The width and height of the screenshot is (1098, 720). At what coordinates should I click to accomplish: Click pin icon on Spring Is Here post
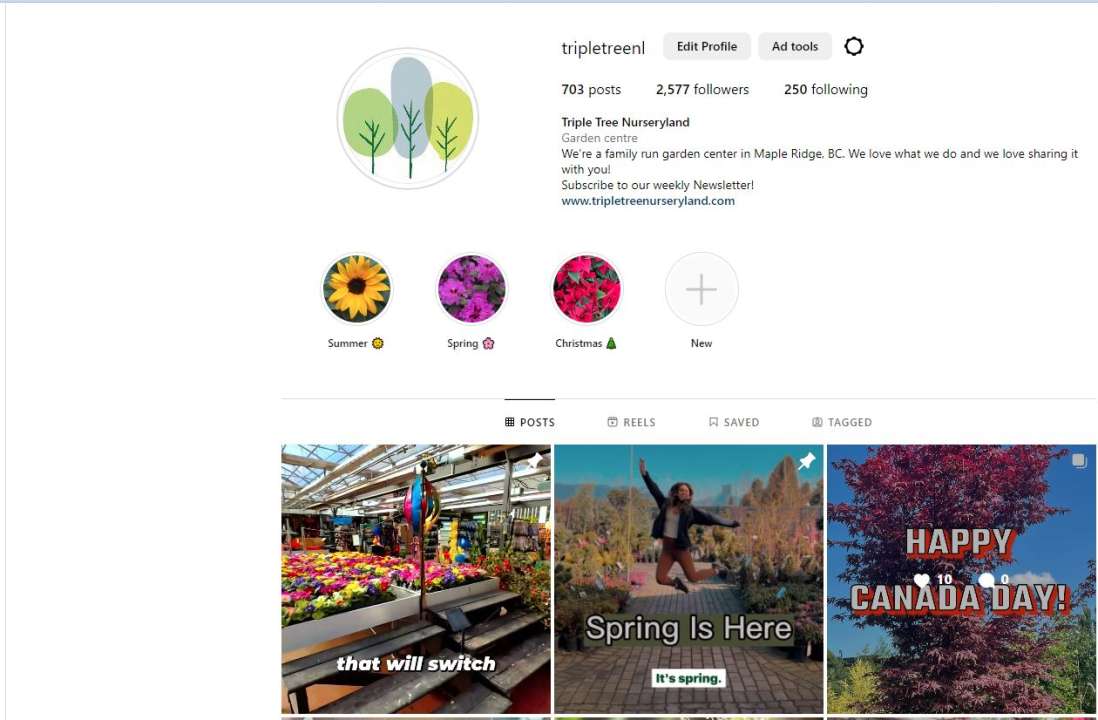pos(807,461)
